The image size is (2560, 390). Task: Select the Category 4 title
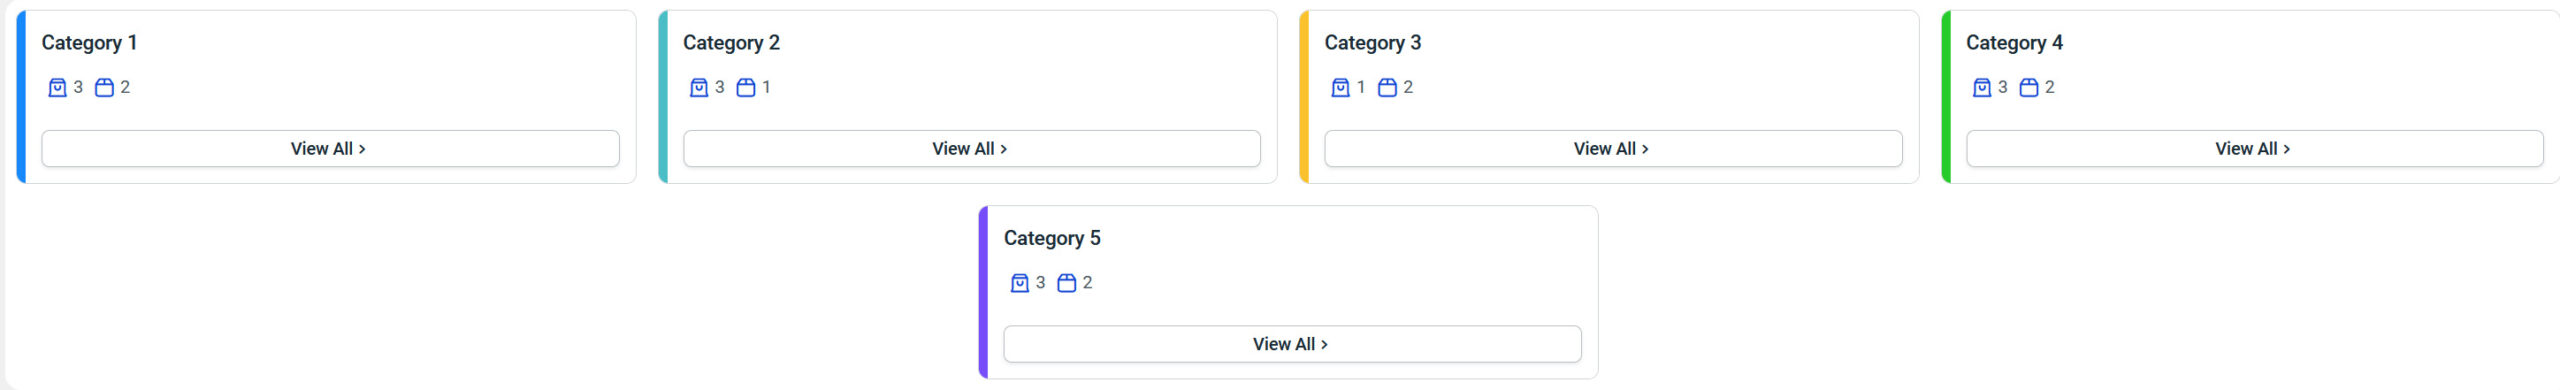(2014, 43)
